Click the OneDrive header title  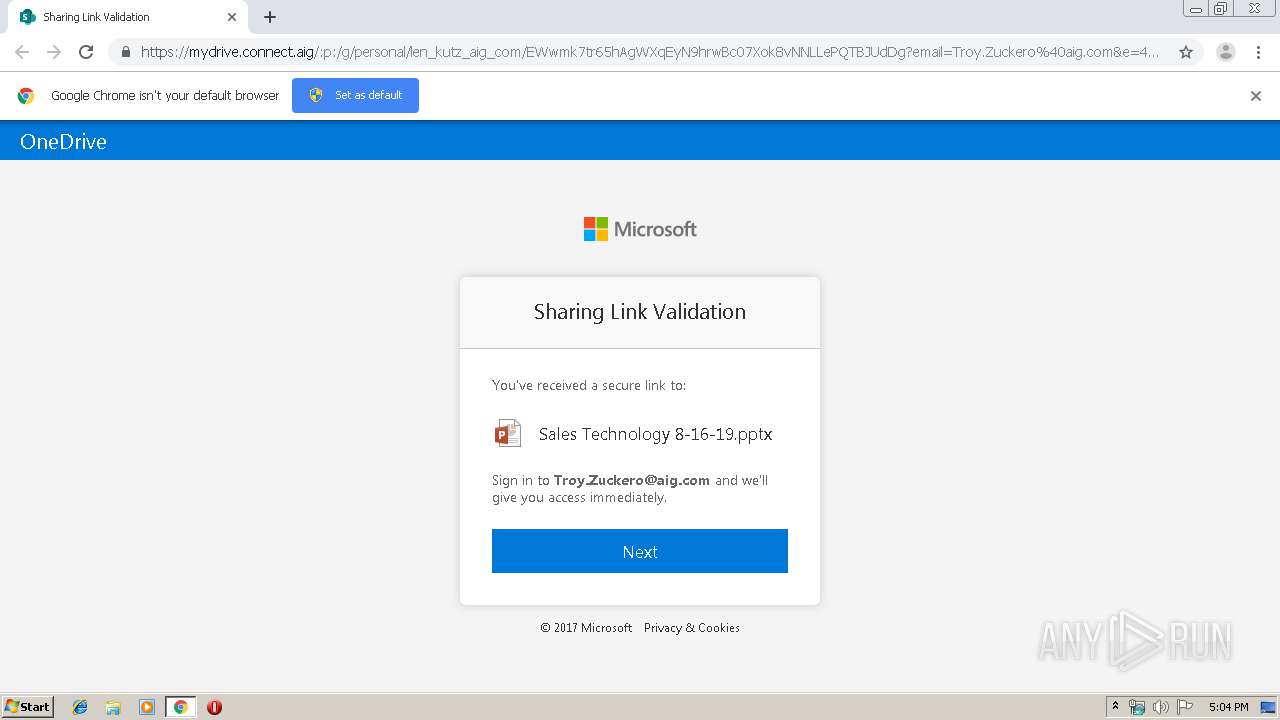click(x=63, y=141)
